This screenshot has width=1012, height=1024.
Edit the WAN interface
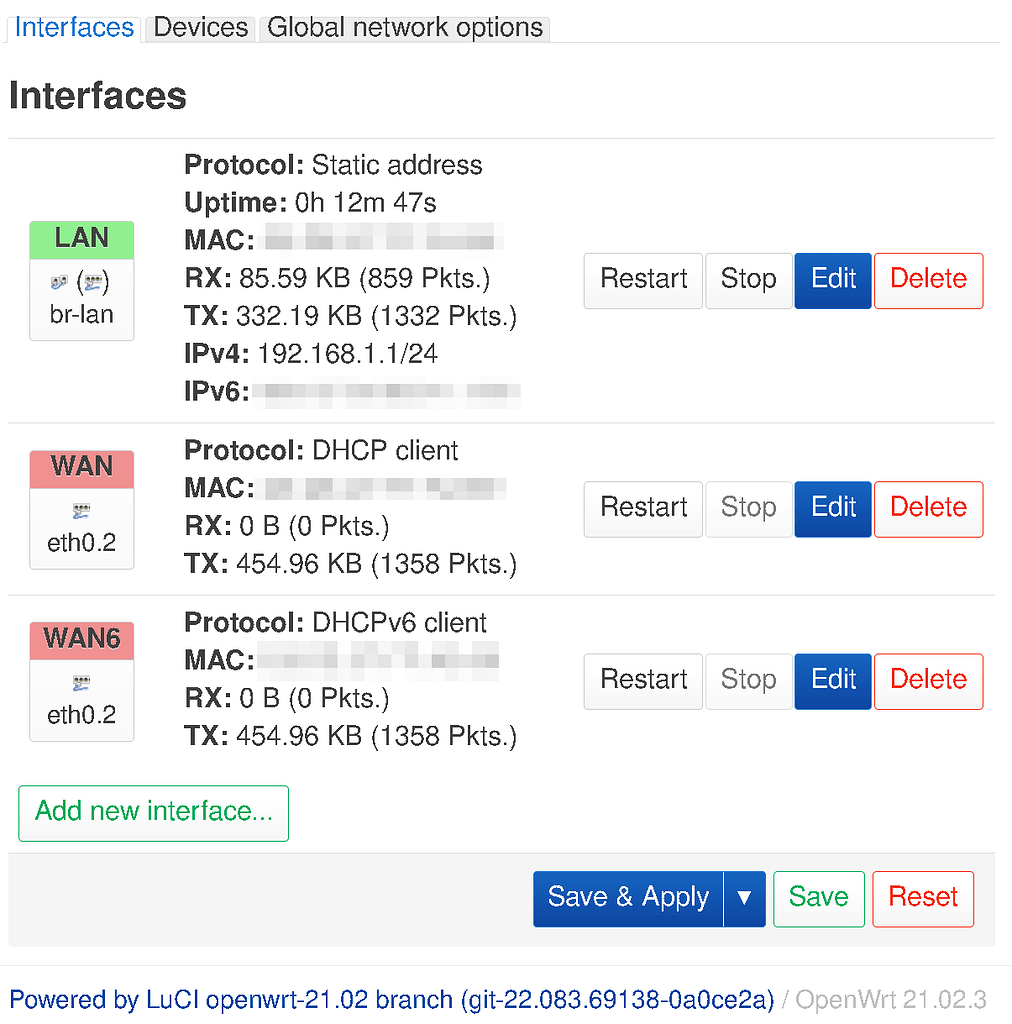832,509
